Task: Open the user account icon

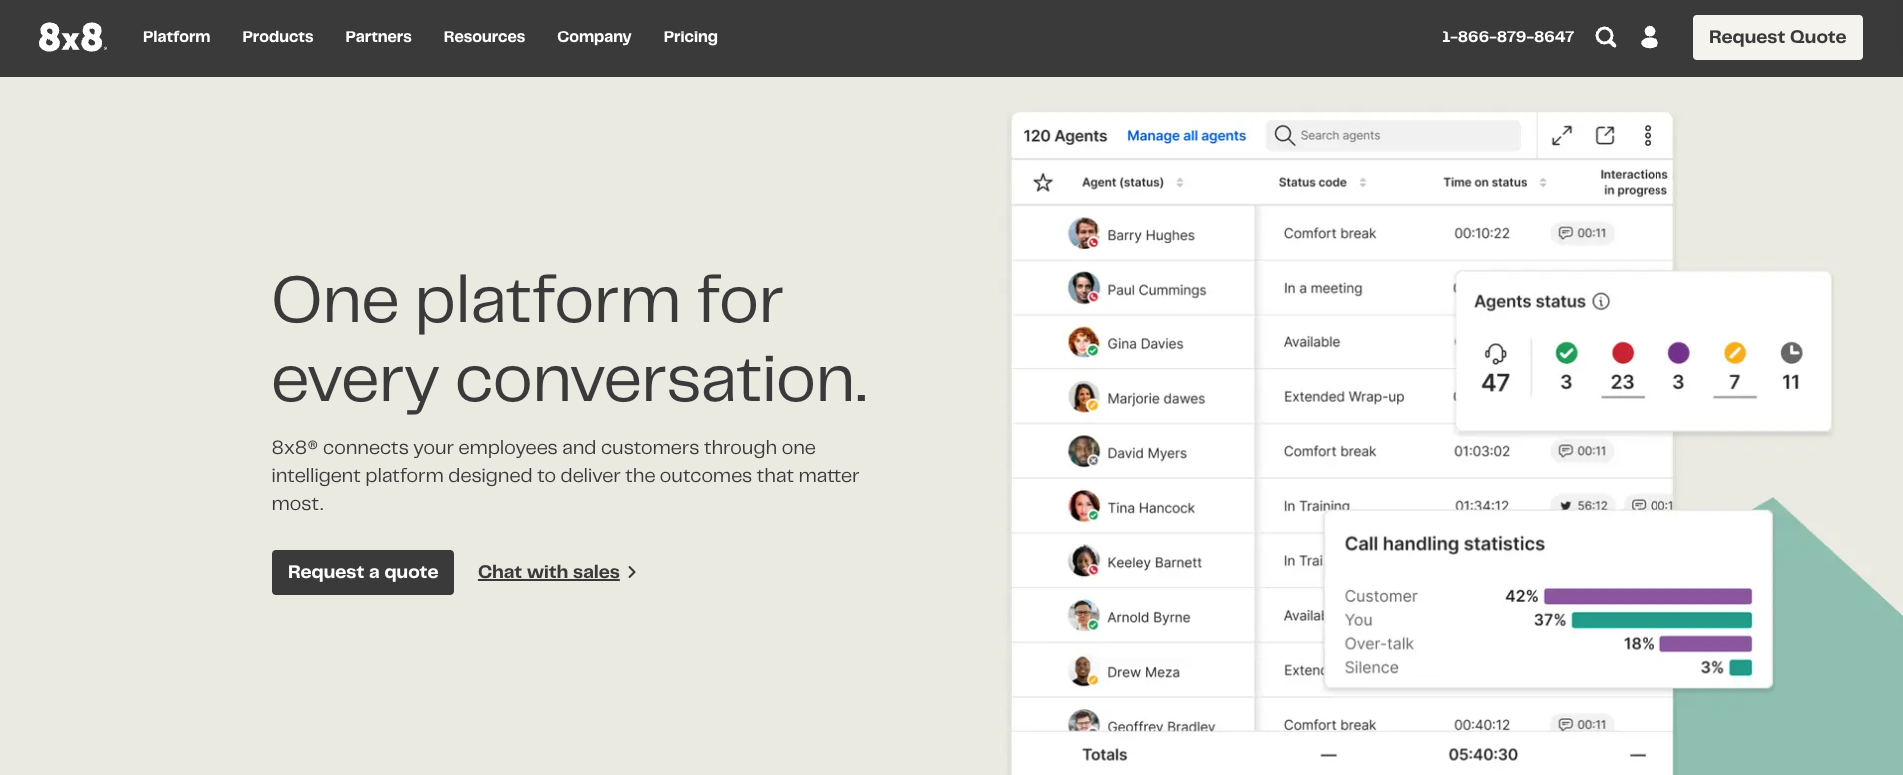Action: point(1650,37)
